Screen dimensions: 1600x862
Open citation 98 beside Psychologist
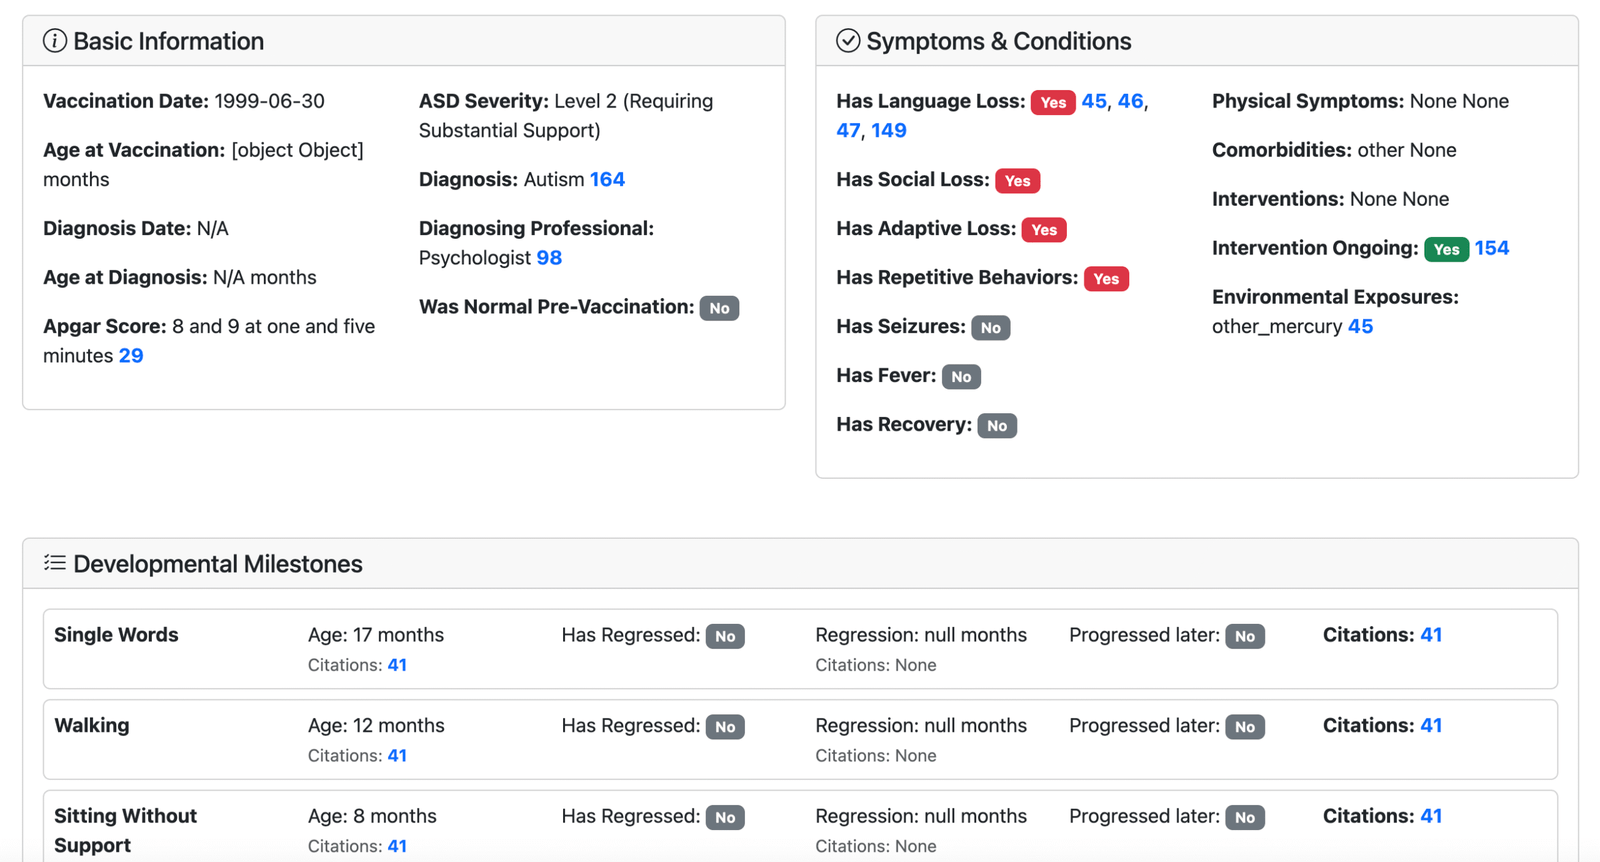[x=549, y=258]
